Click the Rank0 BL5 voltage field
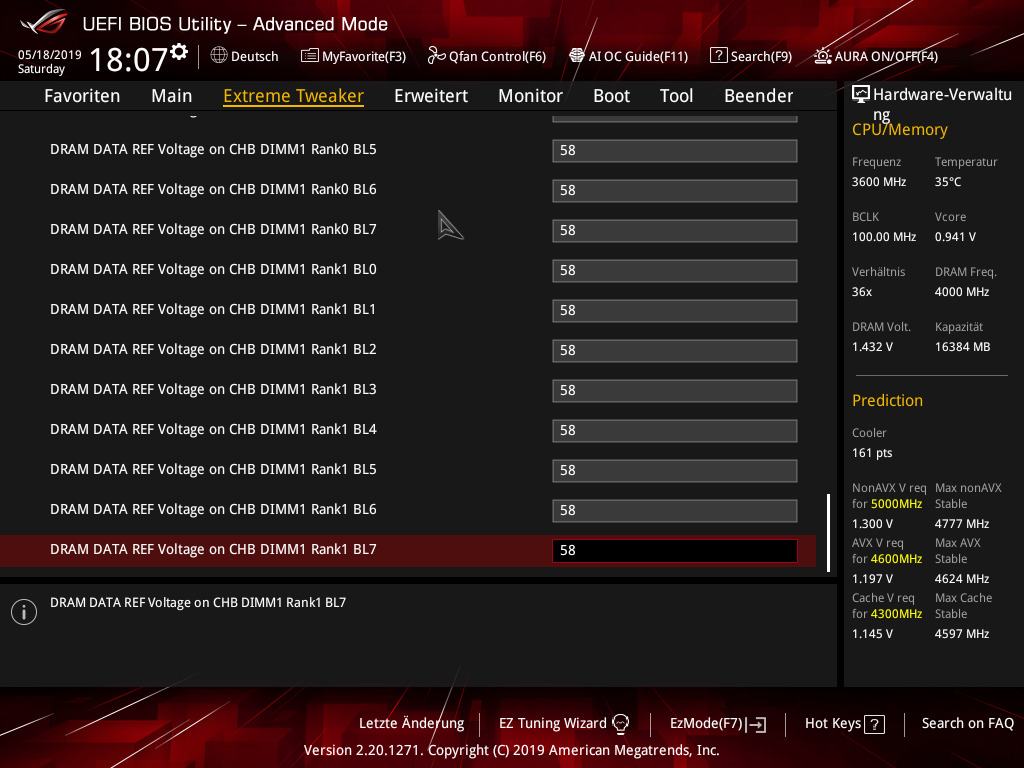 pos(675,150)
